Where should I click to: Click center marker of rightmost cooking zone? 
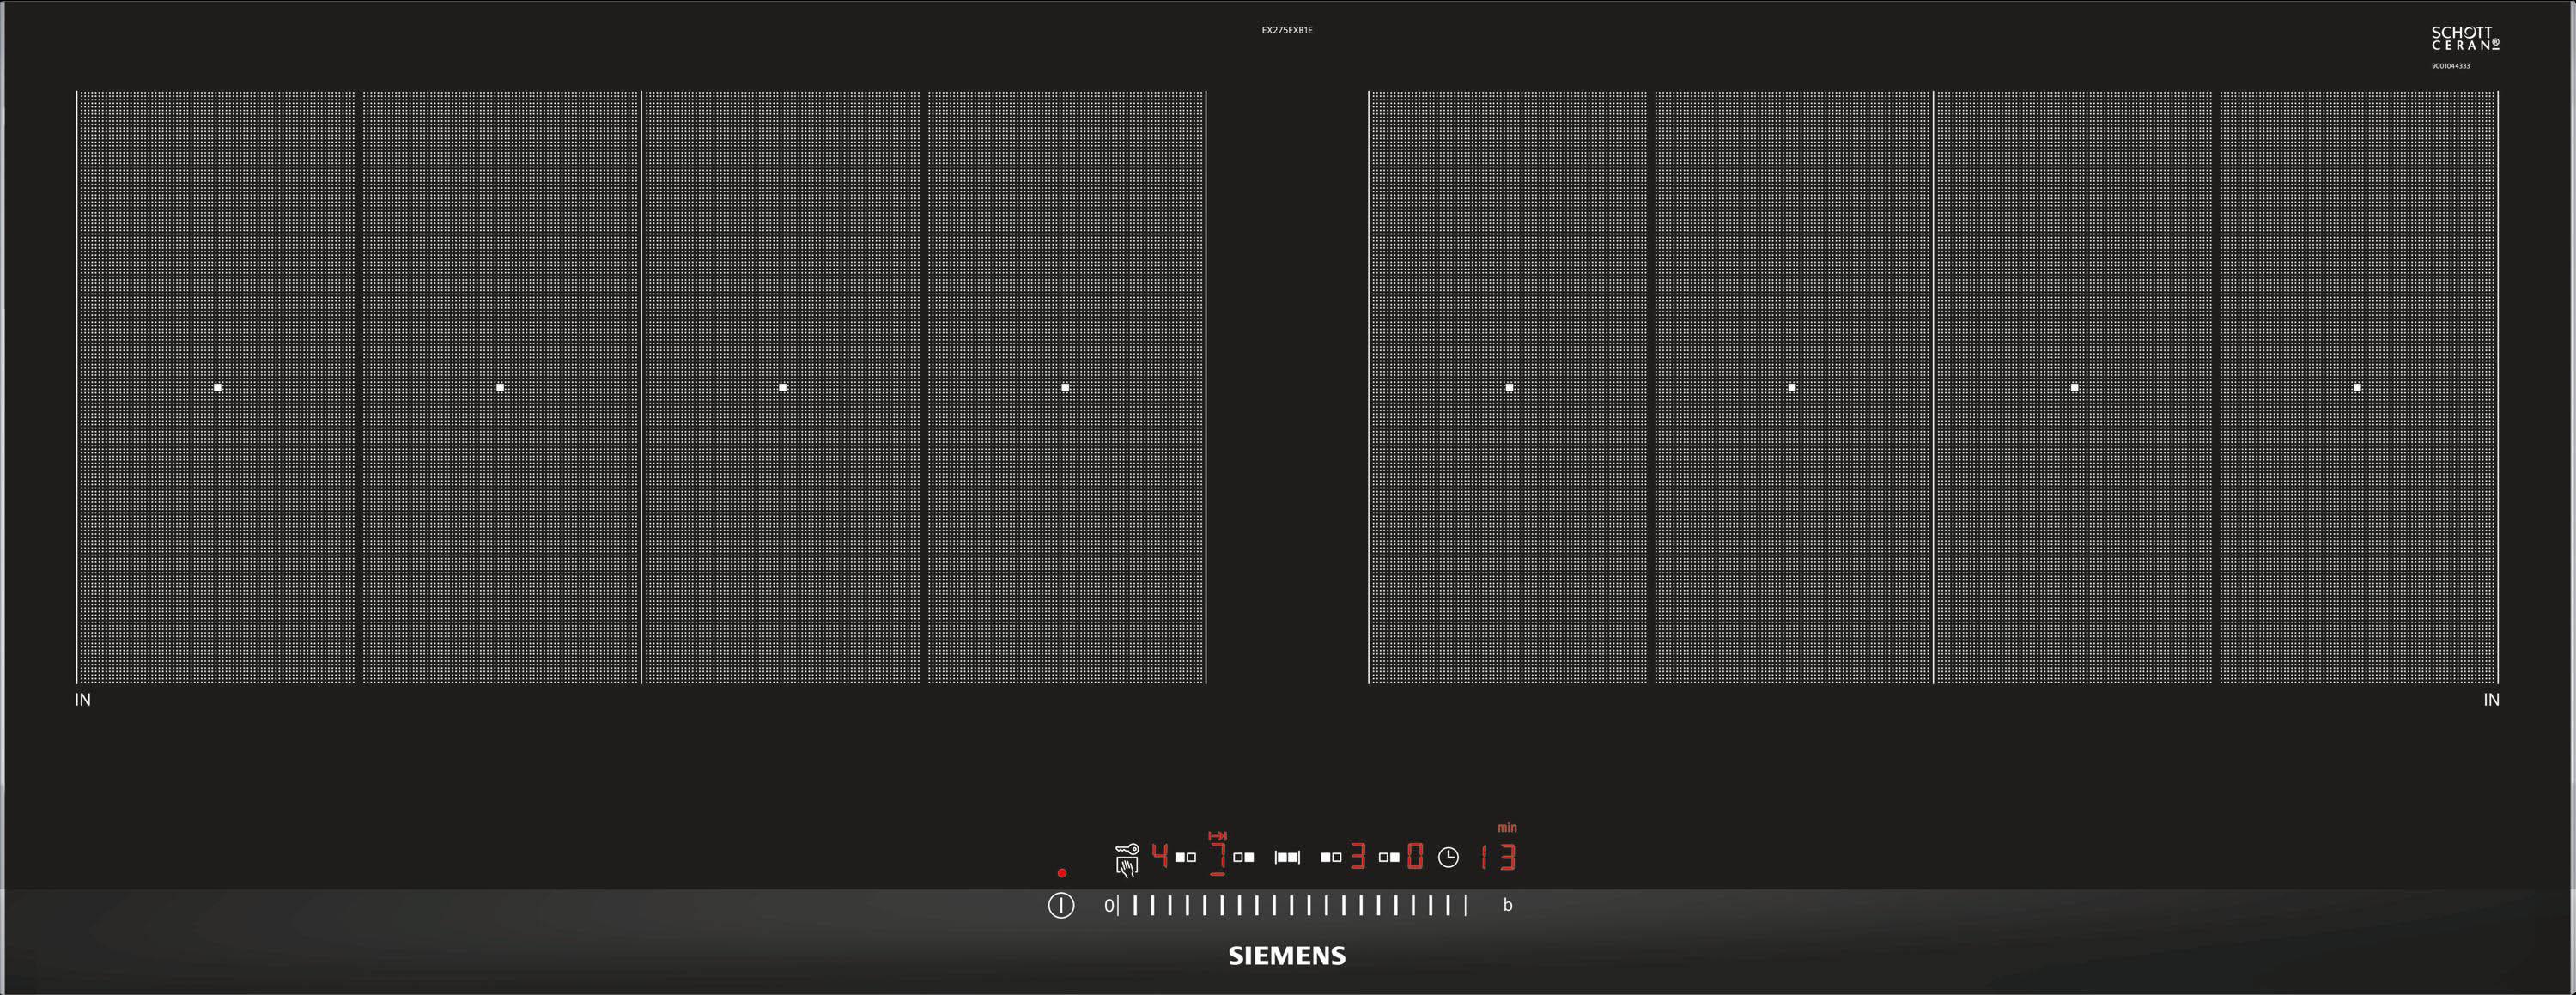tap(2357, 387)
